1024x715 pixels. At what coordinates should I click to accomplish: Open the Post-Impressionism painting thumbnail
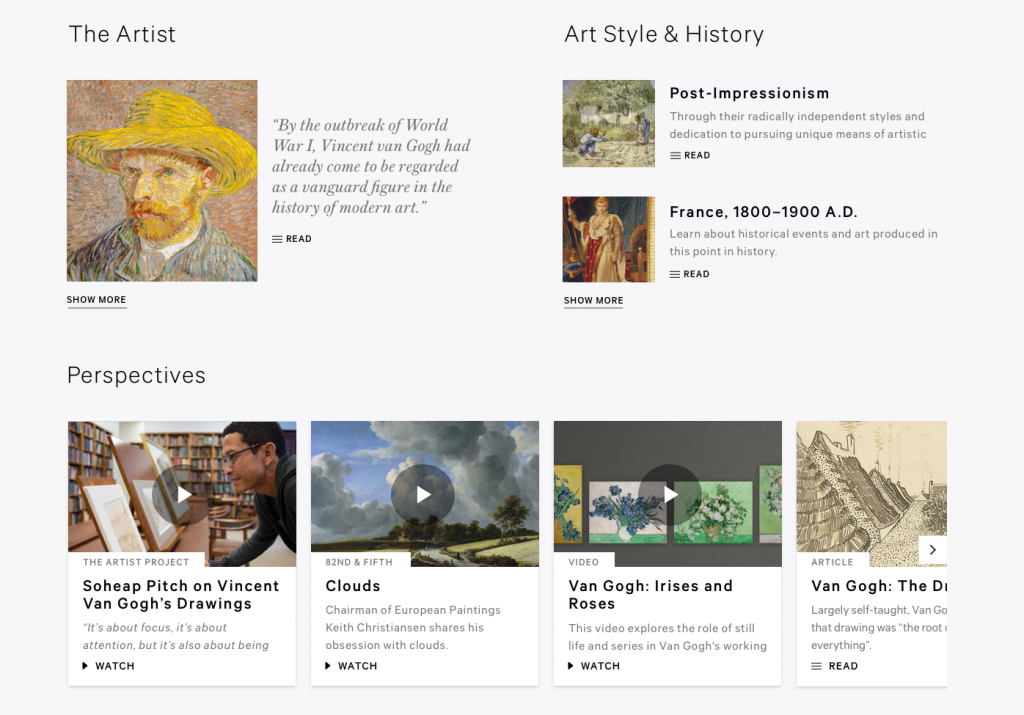(x=609, y=123)
